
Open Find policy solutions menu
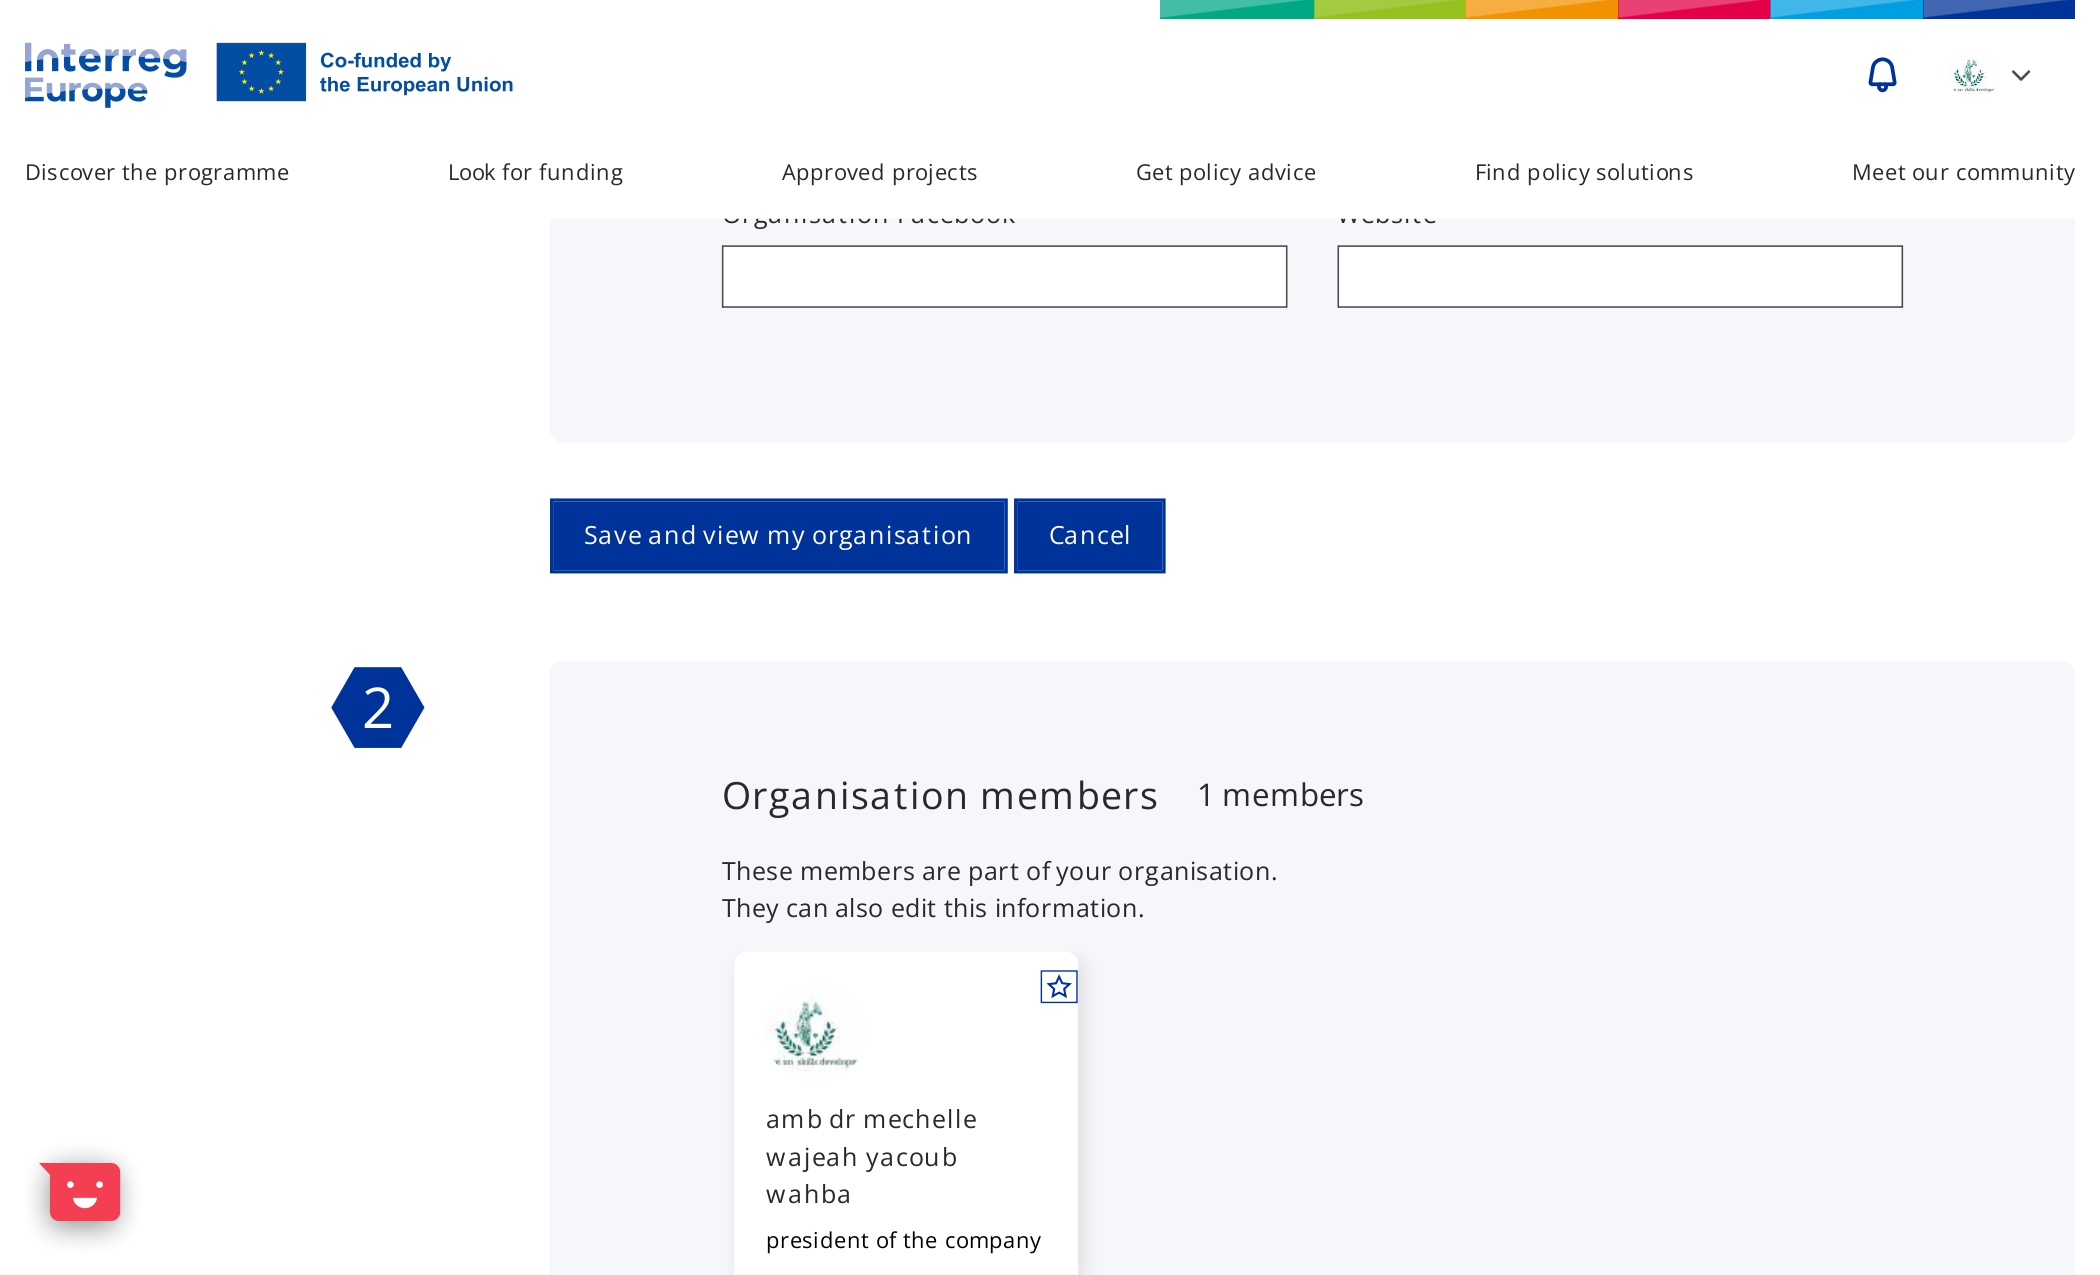click(1583, 172)
